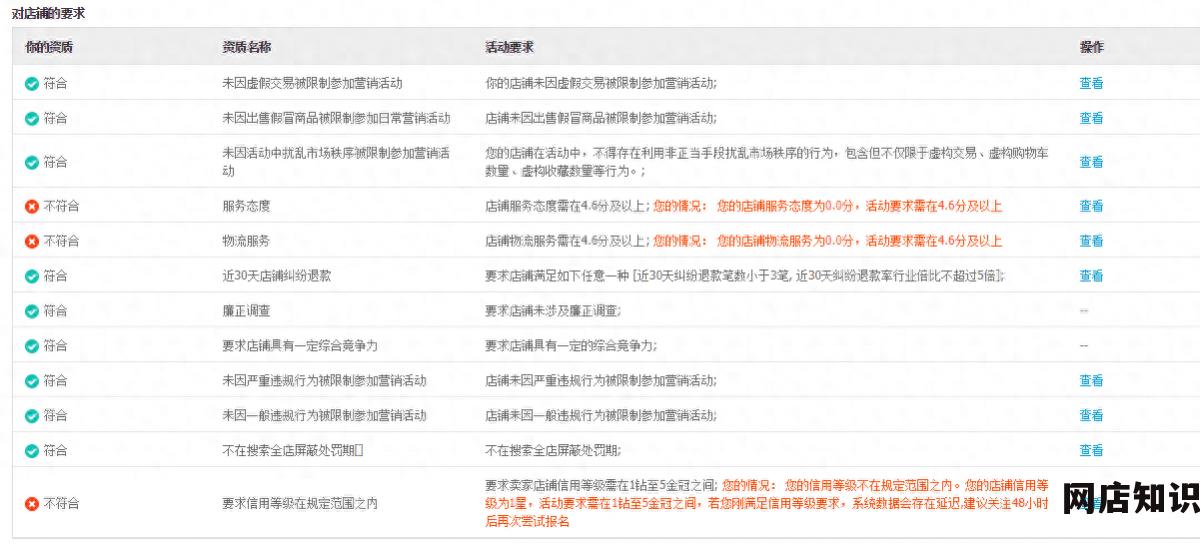View details for 近30天店铺纠纷退款 via 查看

click(x=1091, y=276)
